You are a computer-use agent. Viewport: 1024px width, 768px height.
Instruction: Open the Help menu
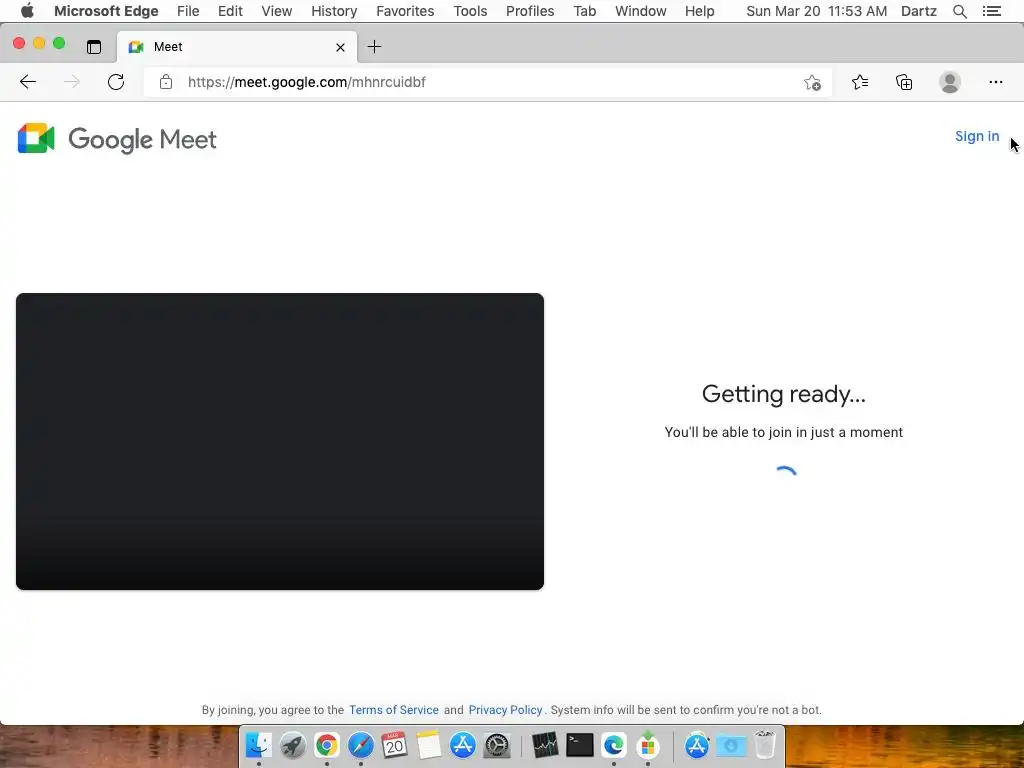tap(699, 11)
